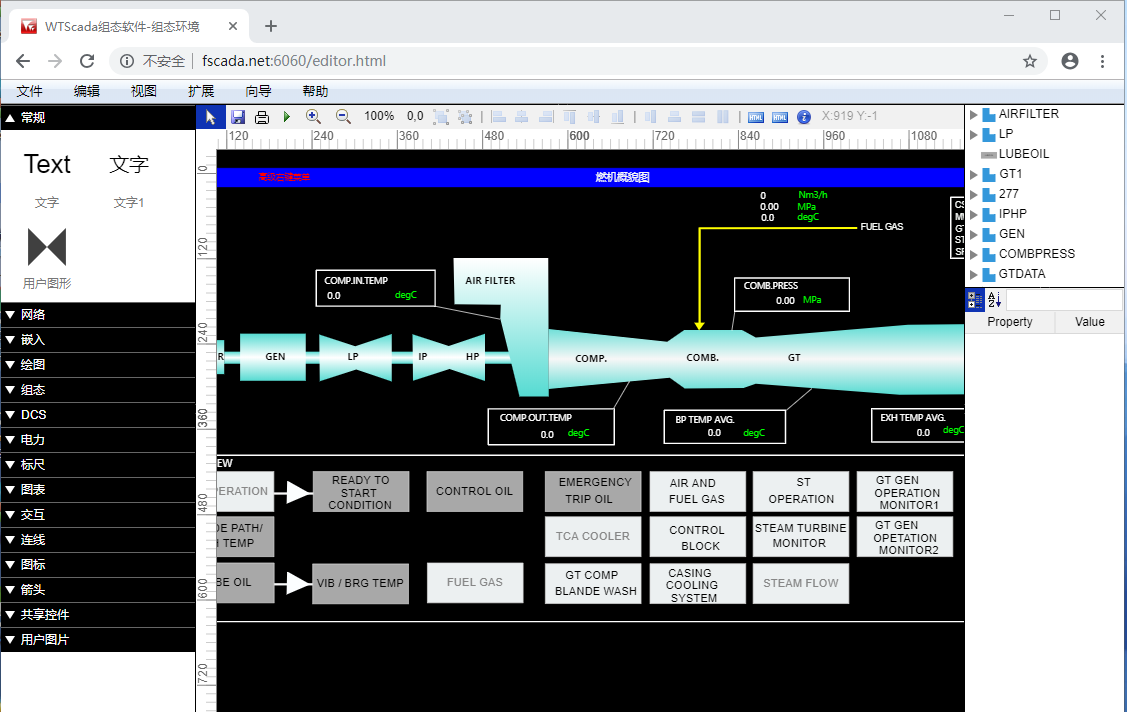Screen dimensions: 1127x712
Task: Collapse the 常规 palette section
Action: click(x=98, y=118)
